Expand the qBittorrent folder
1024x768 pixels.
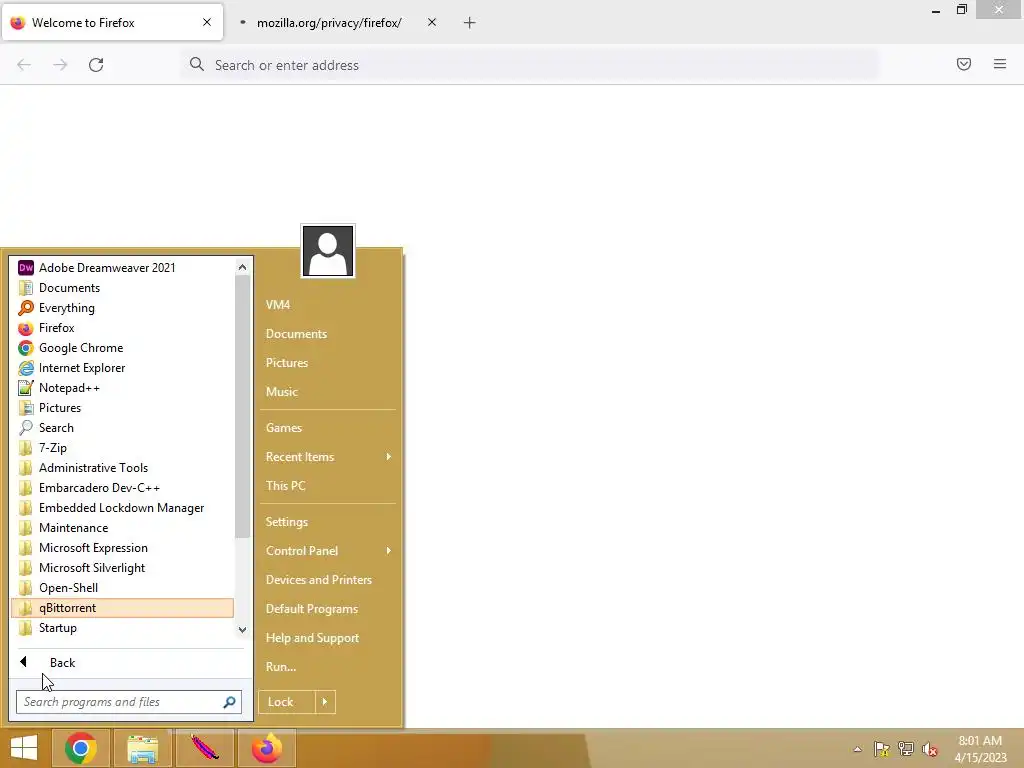point(122,608)
